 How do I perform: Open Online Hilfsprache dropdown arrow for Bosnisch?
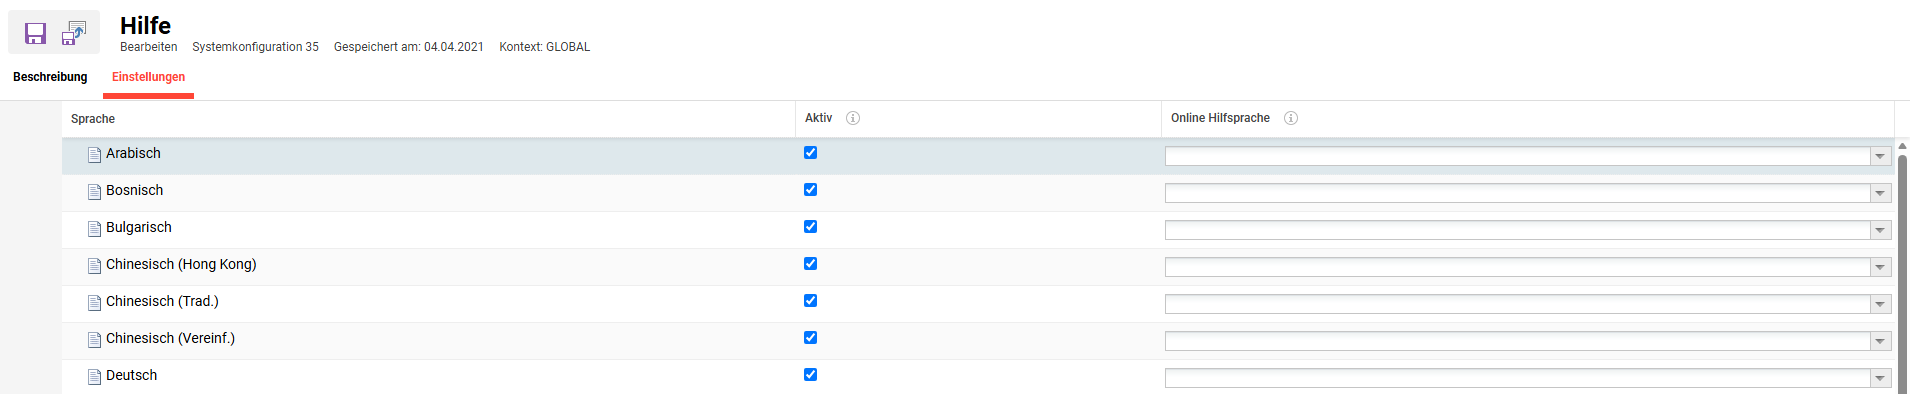[1880, 193]
